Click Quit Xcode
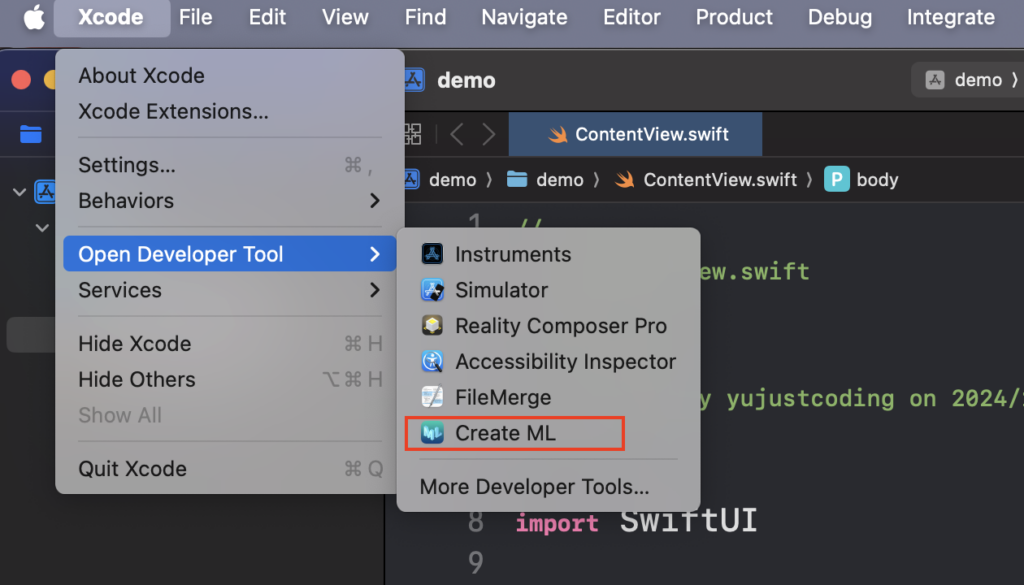Viewport: 1024px width, 585px height. (x=132, y=469)
